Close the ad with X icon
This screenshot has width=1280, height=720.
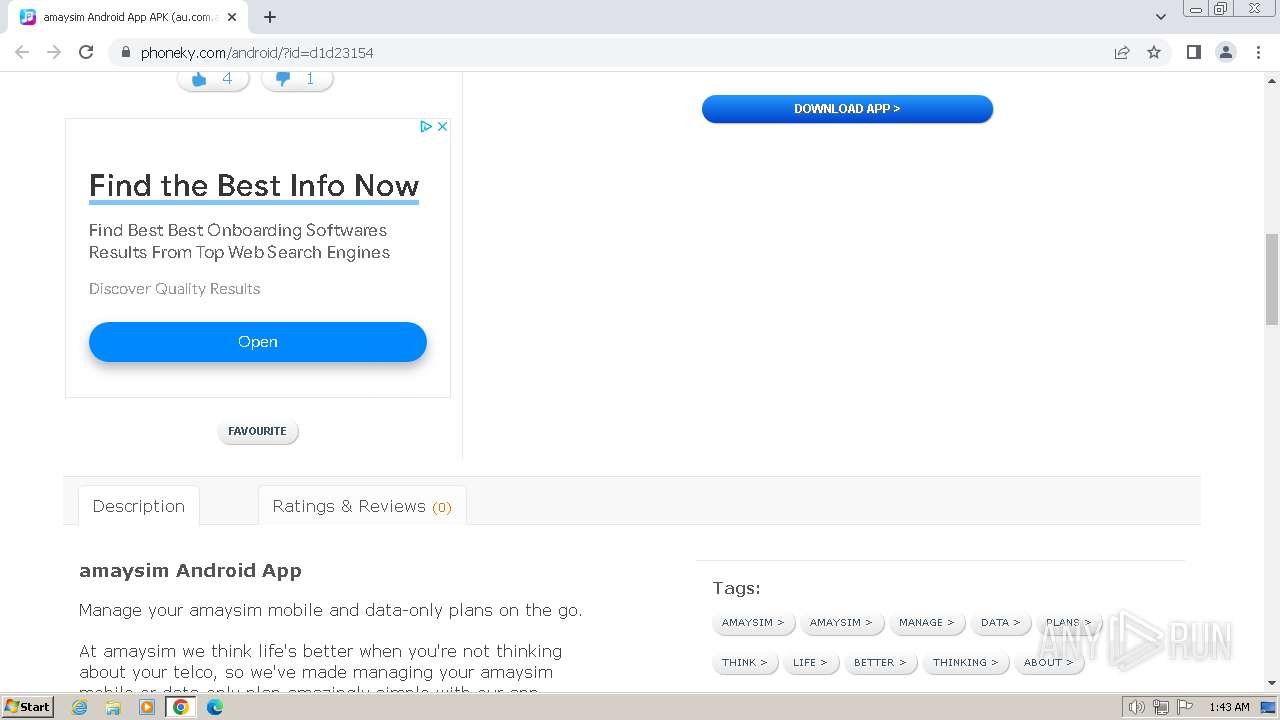[x=442, y=126]
